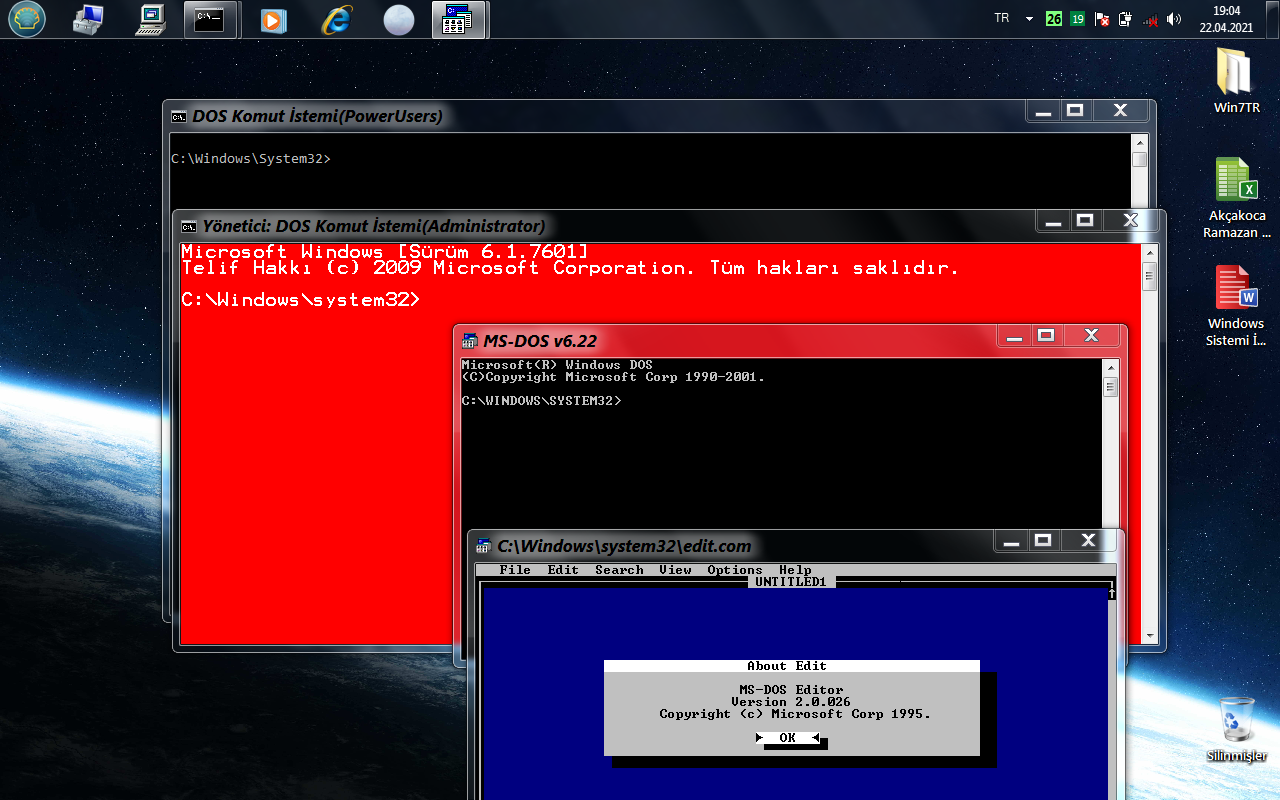Click the Copyright Microsoft Corp 1990-2001 line

613,377
